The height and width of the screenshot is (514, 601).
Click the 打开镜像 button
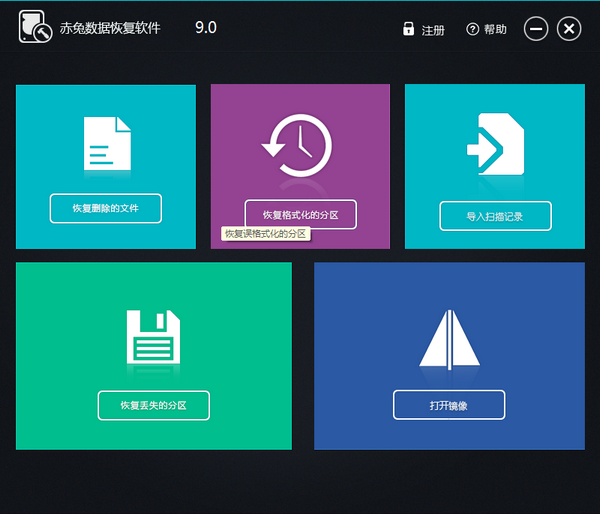click(x=449, y=405)
